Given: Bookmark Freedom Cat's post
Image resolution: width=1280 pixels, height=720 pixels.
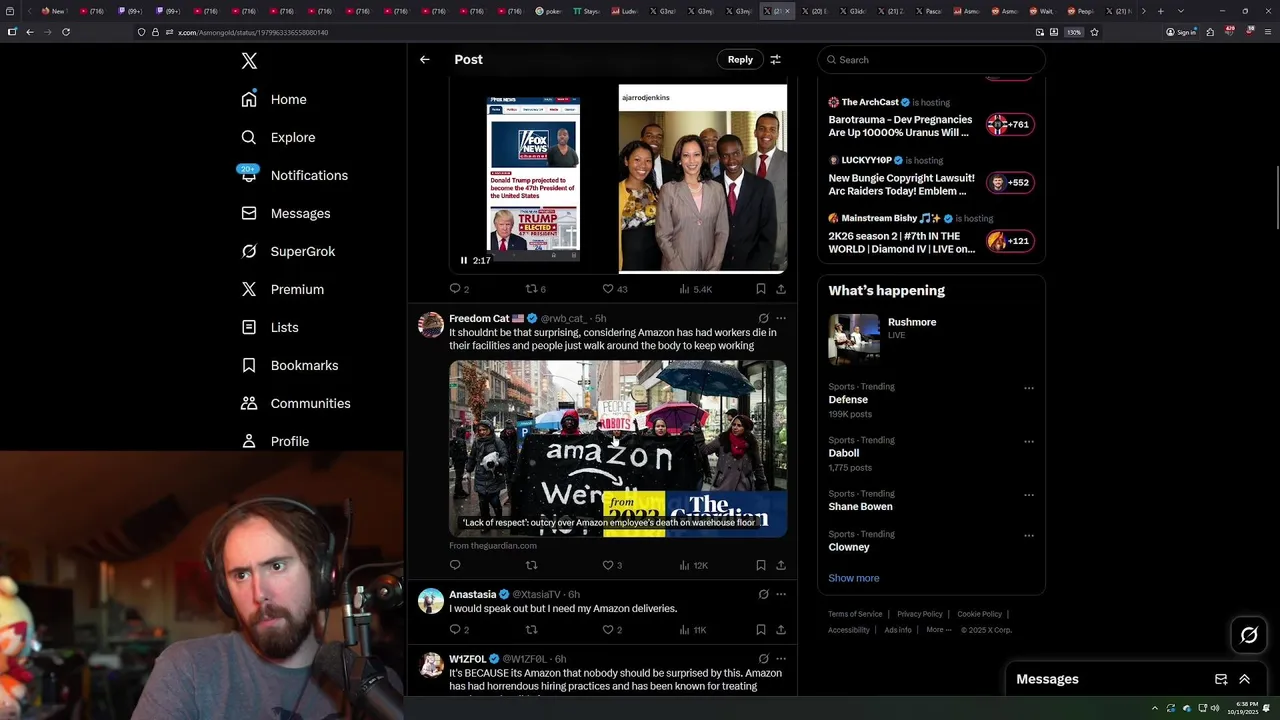Looking at the screenshot, I should (761, 565).
